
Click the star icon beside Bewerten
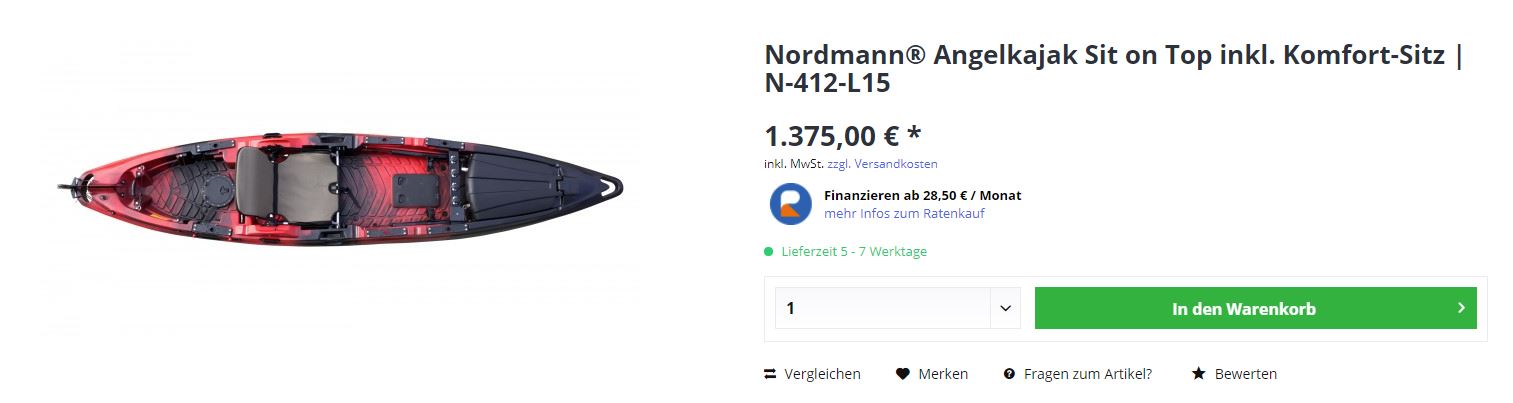(1198, 374)
